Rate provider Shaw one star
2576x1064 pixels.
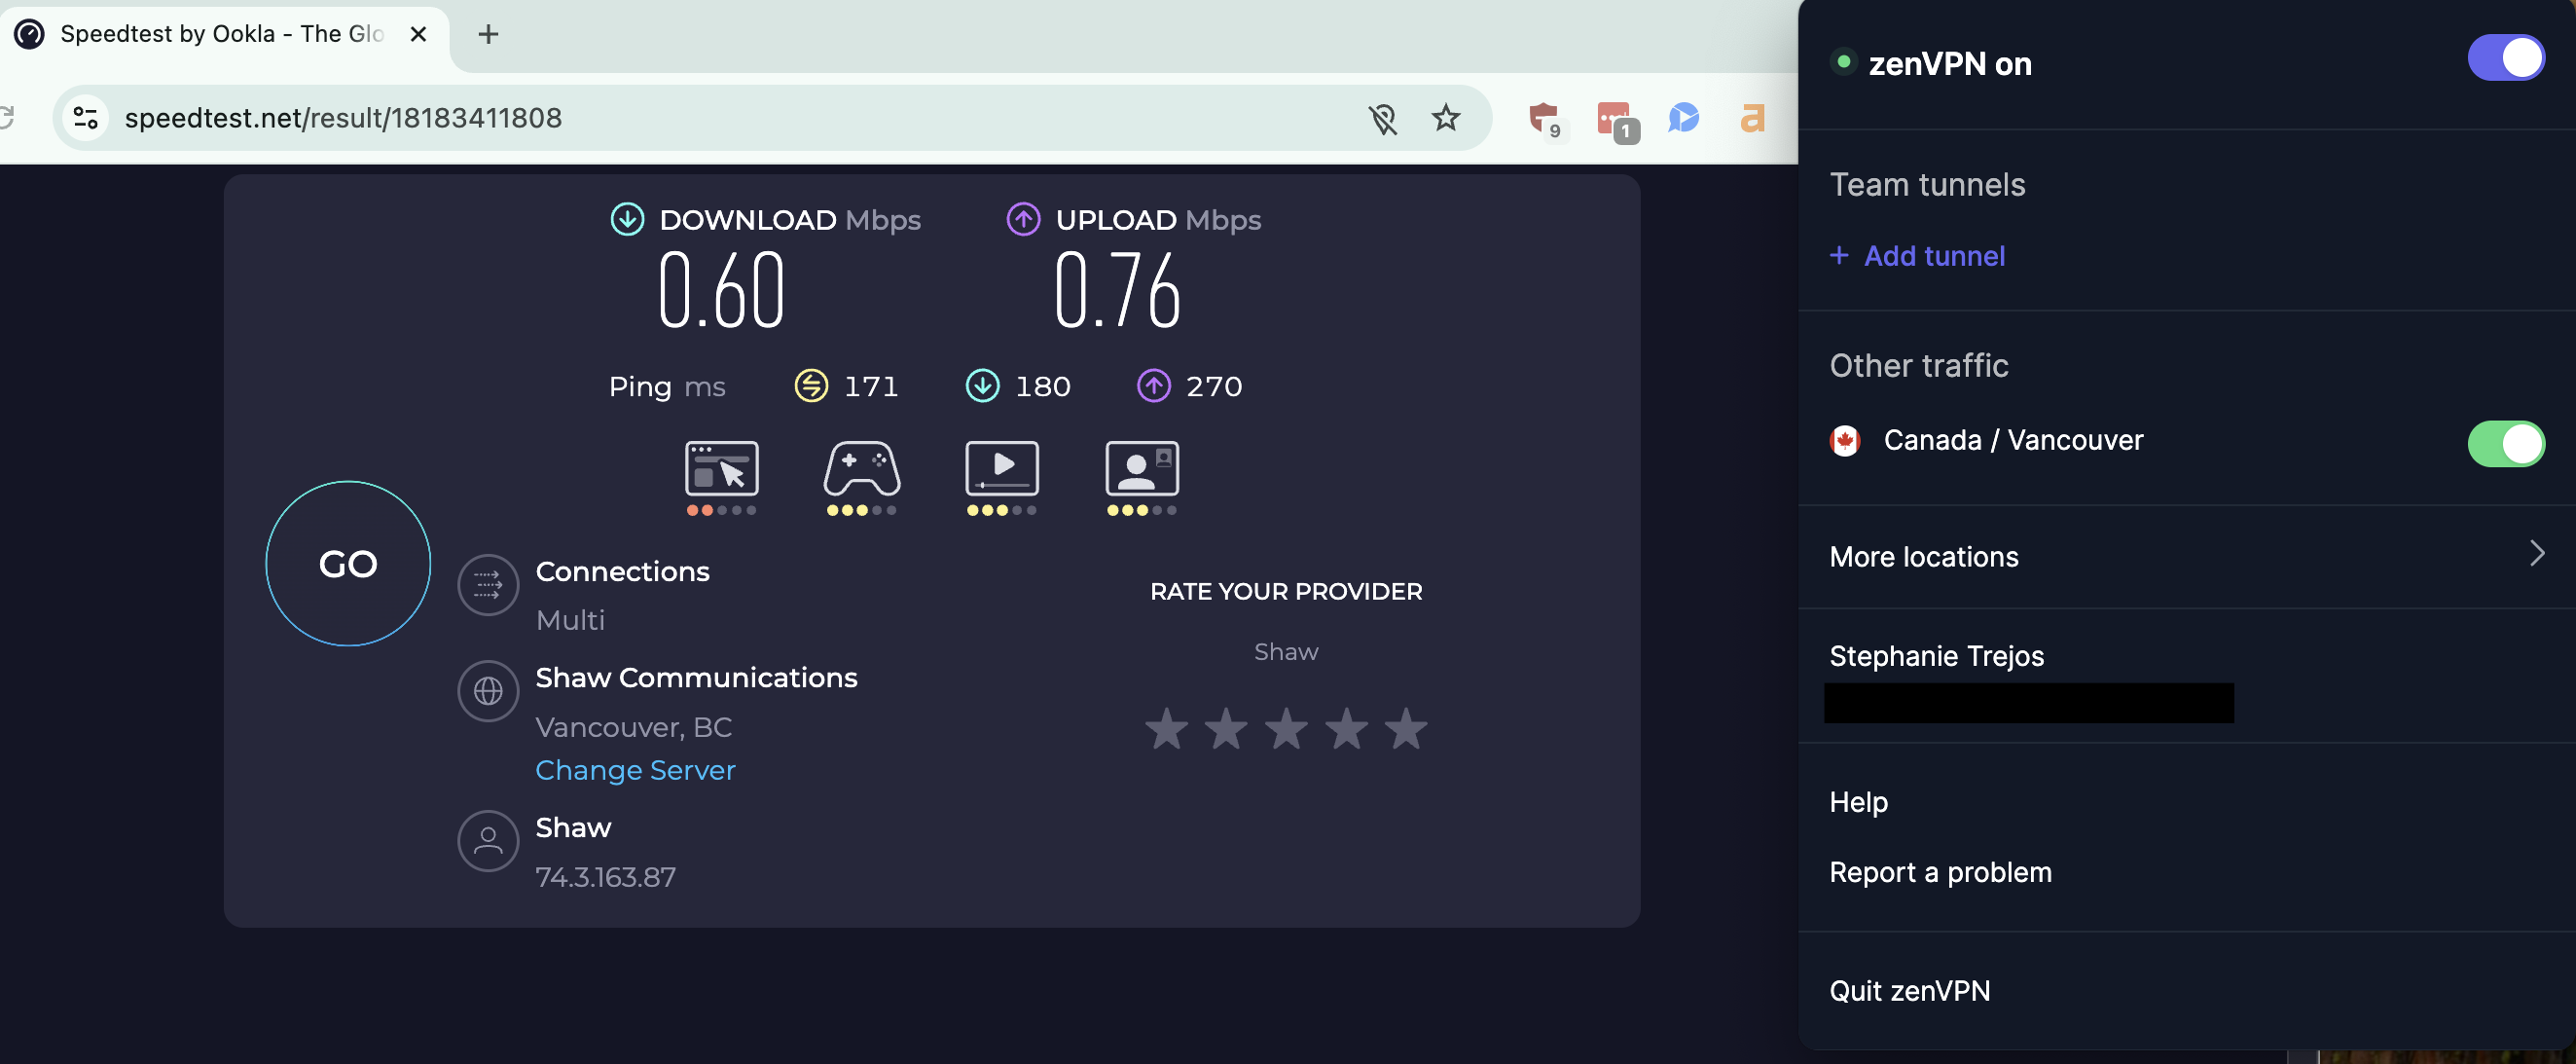(1166, 729)
